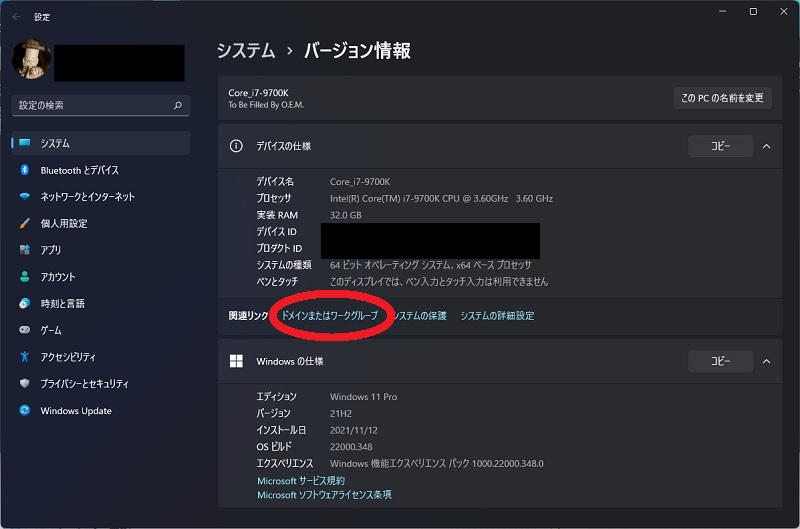Click the '2021/11/12' install date value
This screenshot has width=800, height=529.
click(x=354, y=430)
